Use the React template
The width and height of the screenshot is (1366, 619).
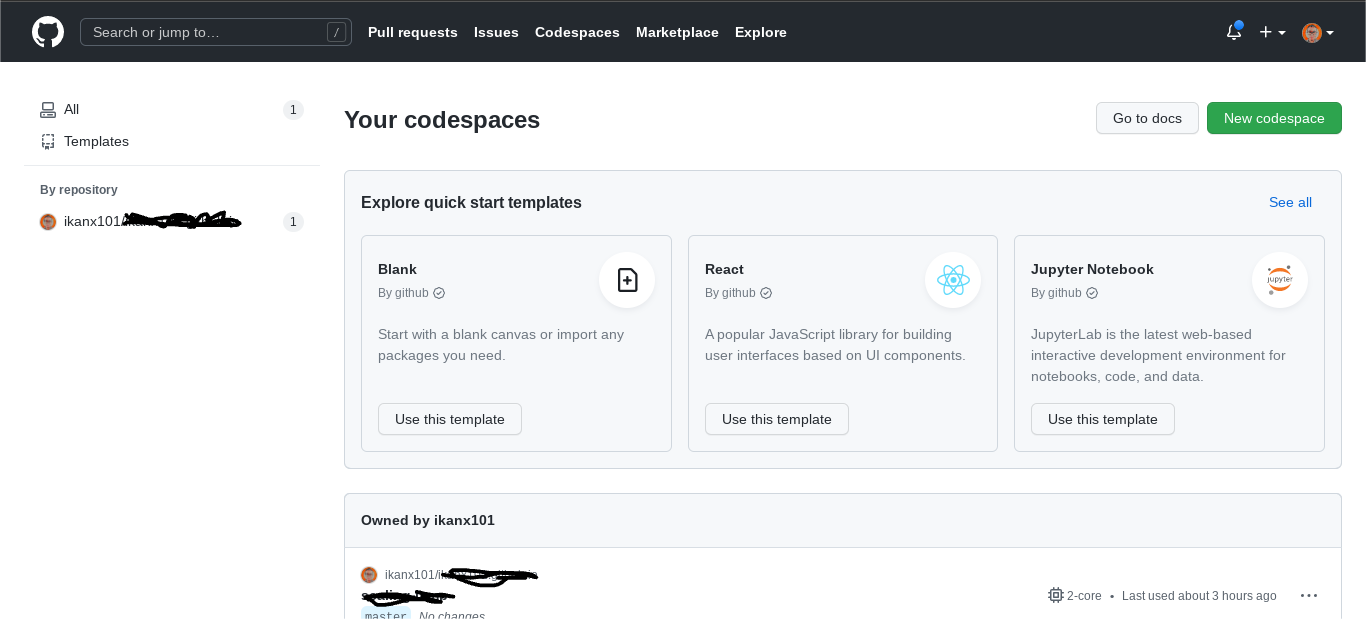777,419
